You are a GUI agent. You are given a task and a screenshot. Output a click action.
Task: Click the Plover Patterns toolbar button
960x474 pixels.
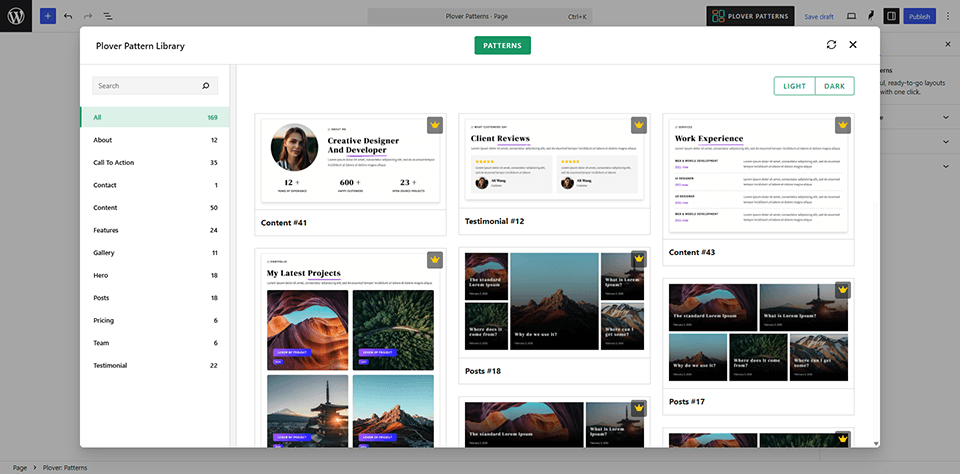coord(752,17)
